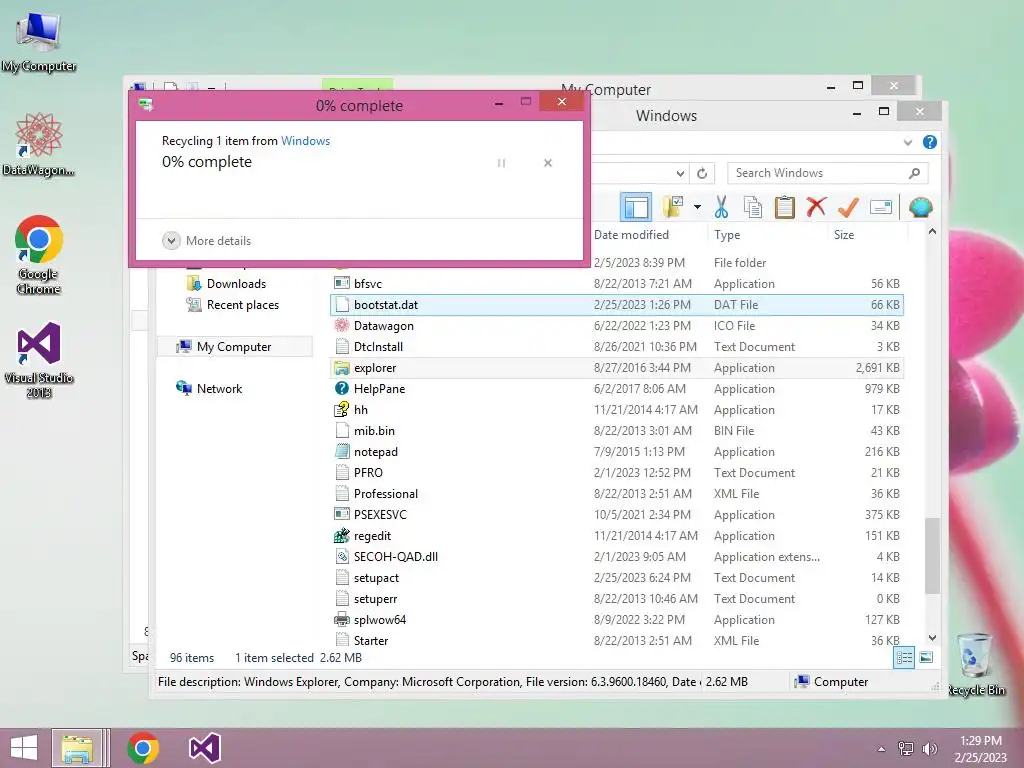Select the hh application
1024x768 pixels.
point(617,409)
